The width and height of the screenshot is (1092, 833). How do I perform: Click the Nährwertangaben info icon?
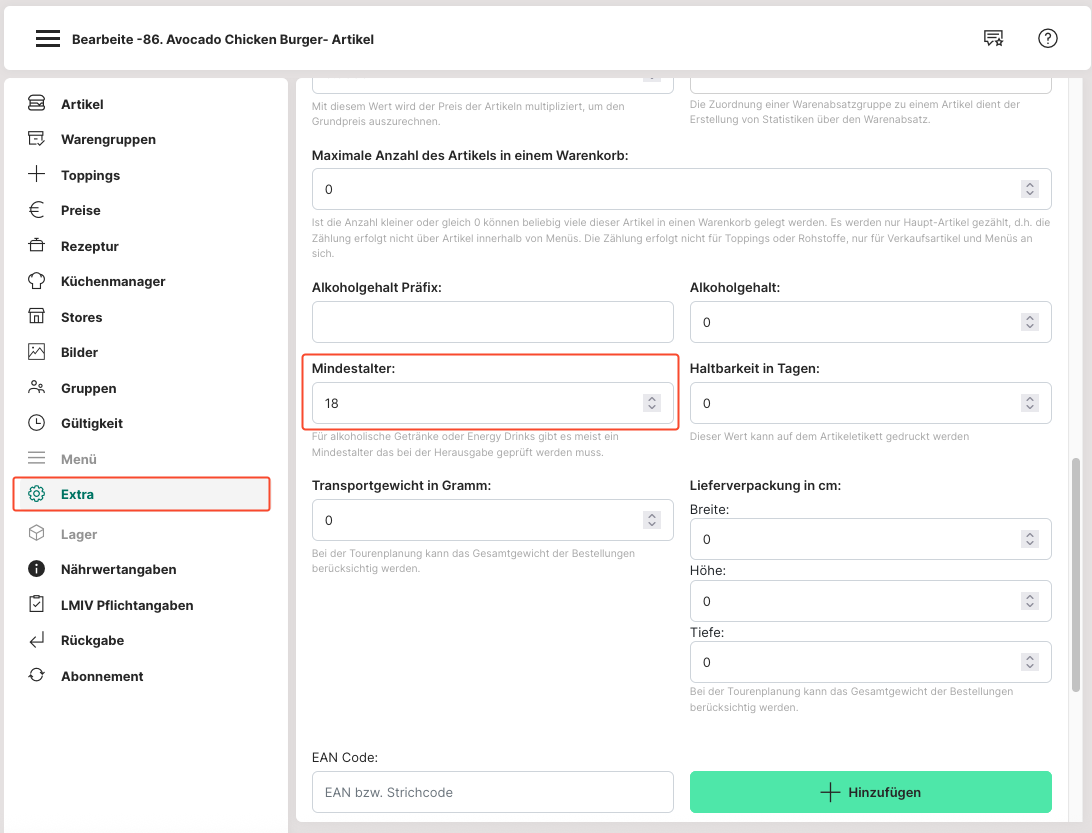click(x=37, y=569)
